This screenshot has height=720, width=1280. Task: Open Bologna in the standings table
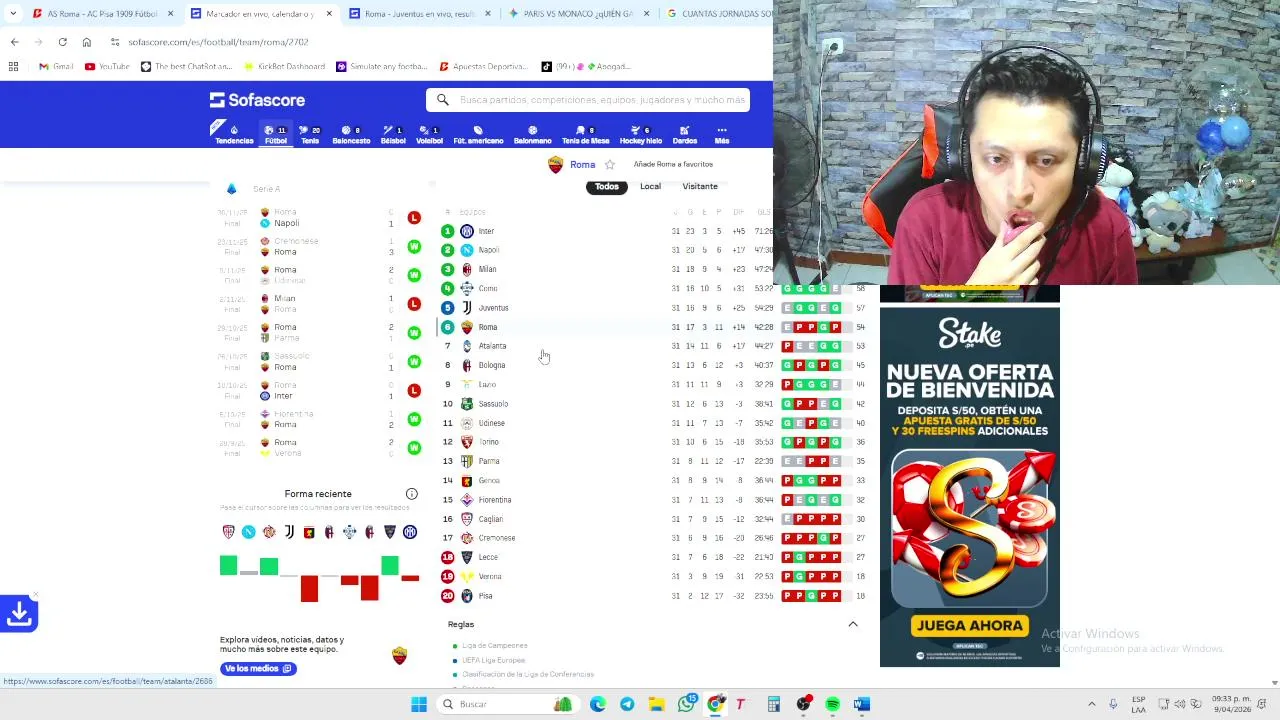[x=491, y=365]
